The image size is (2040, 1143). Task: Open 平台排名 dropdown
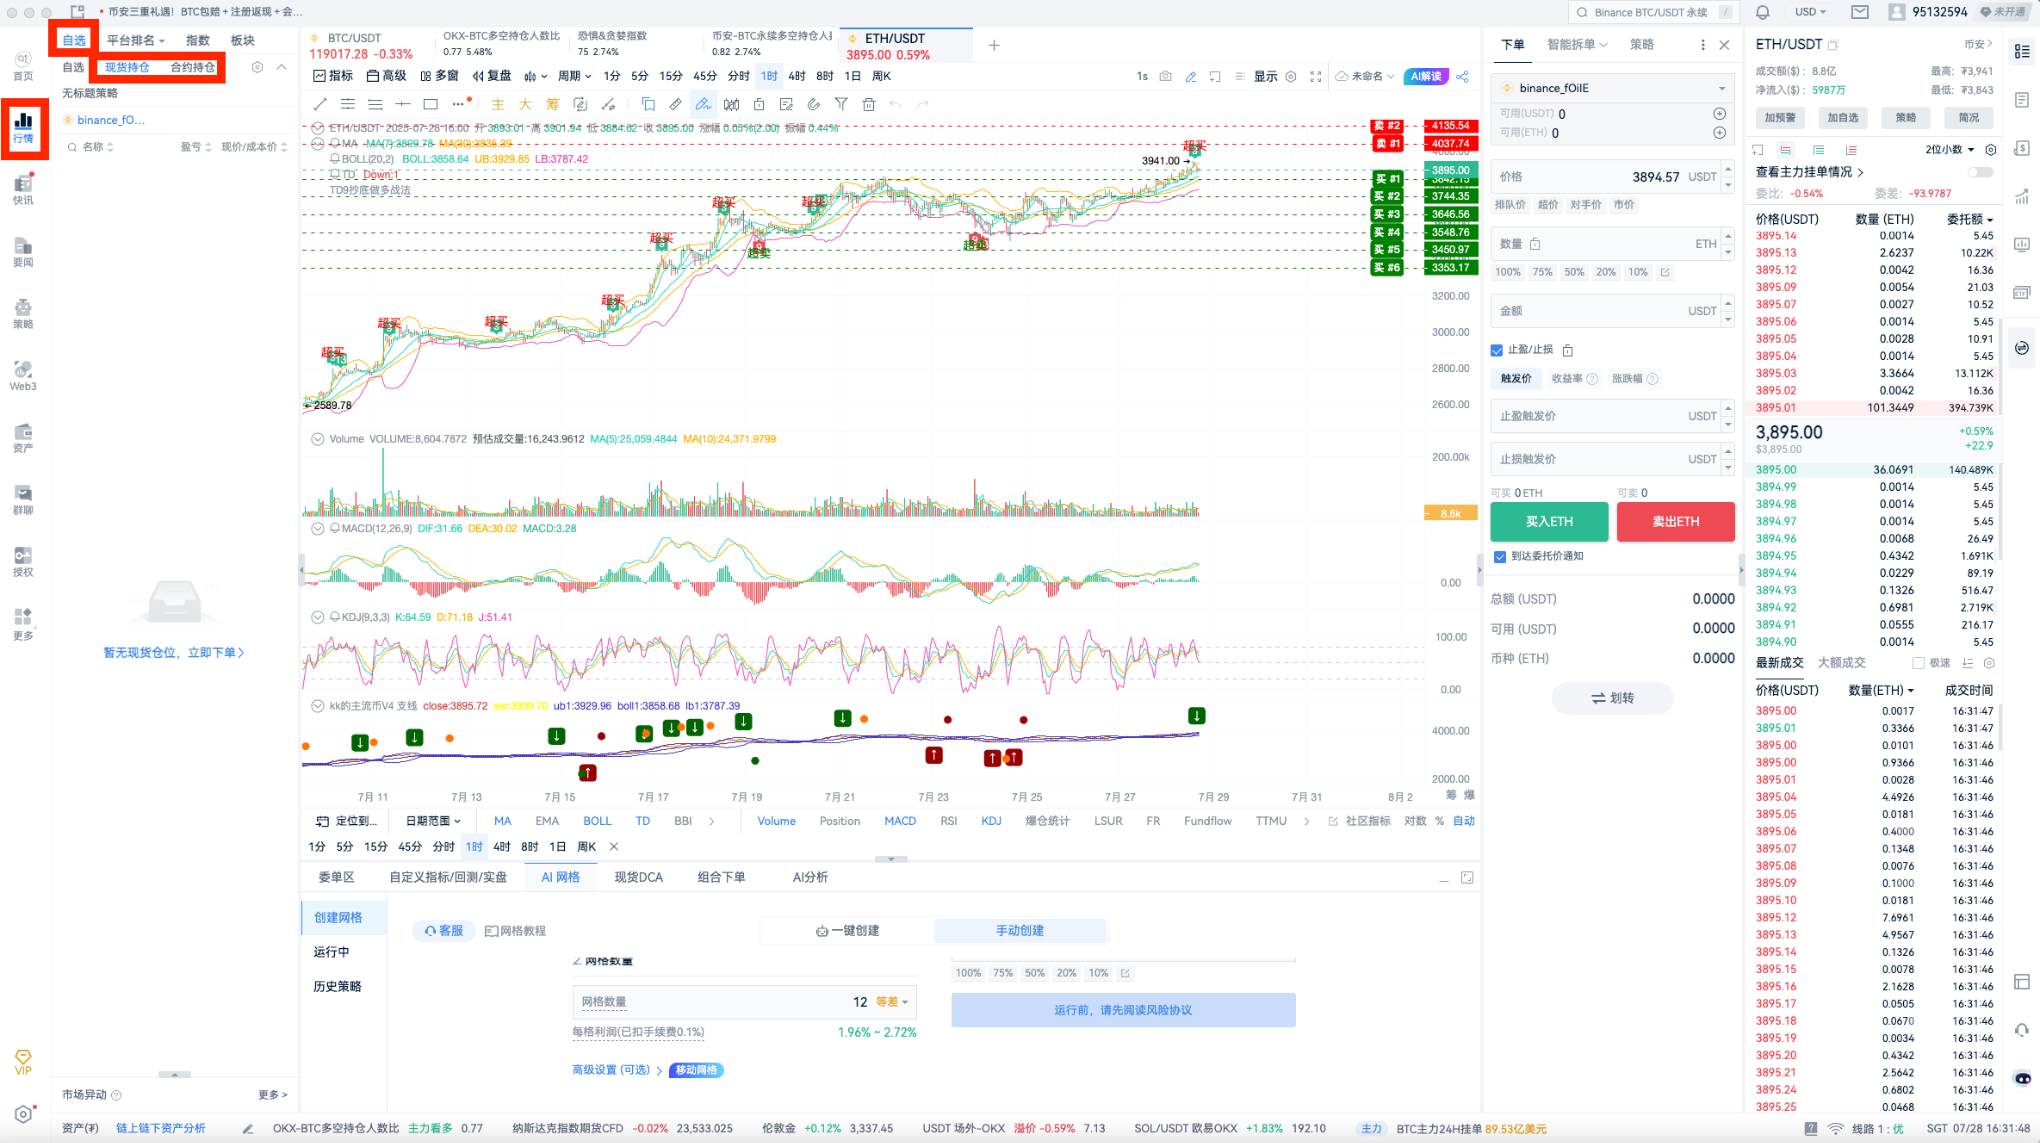tap(136, 40)
